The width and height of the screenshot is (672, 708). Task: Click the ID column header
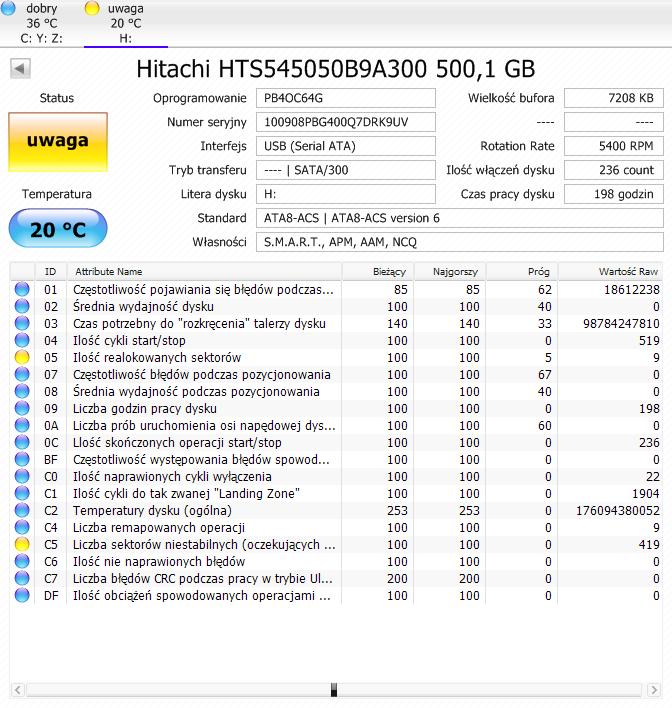click(51, 271)
